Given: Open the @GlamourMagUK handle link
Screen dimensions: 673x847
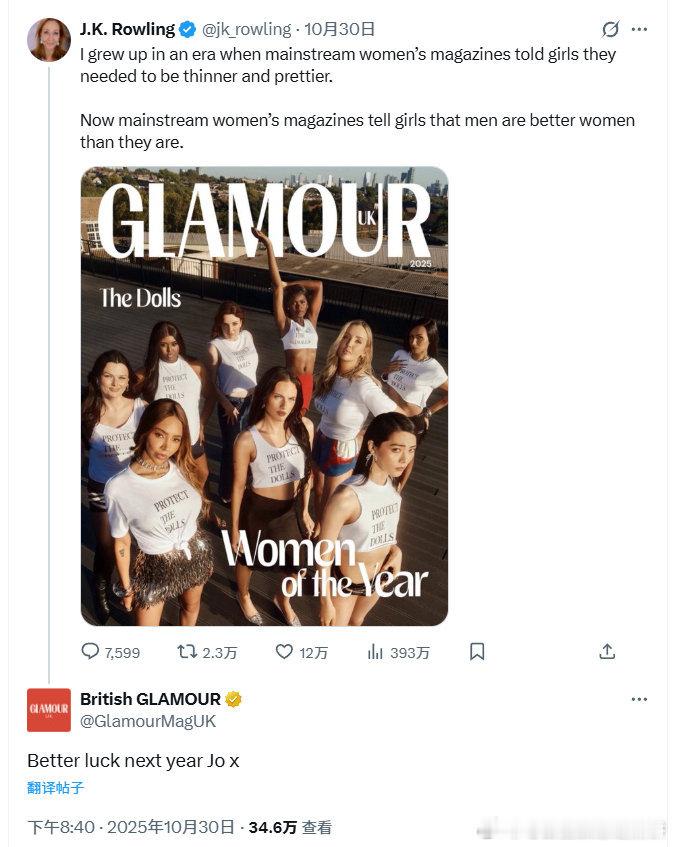Looking at the screenshot, I should point(148,720).
